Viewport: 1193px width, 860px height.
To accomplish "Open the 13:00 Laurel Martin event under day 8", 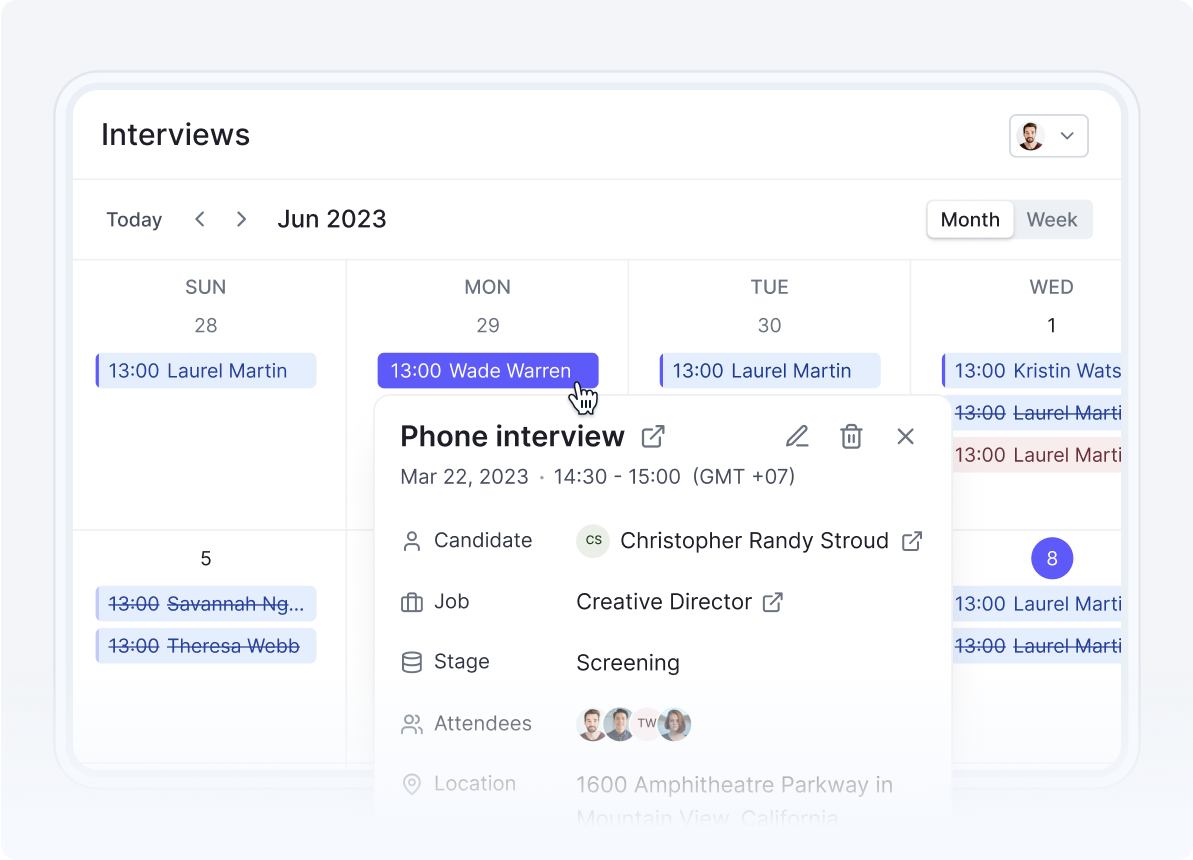I will coord(1036,604).
